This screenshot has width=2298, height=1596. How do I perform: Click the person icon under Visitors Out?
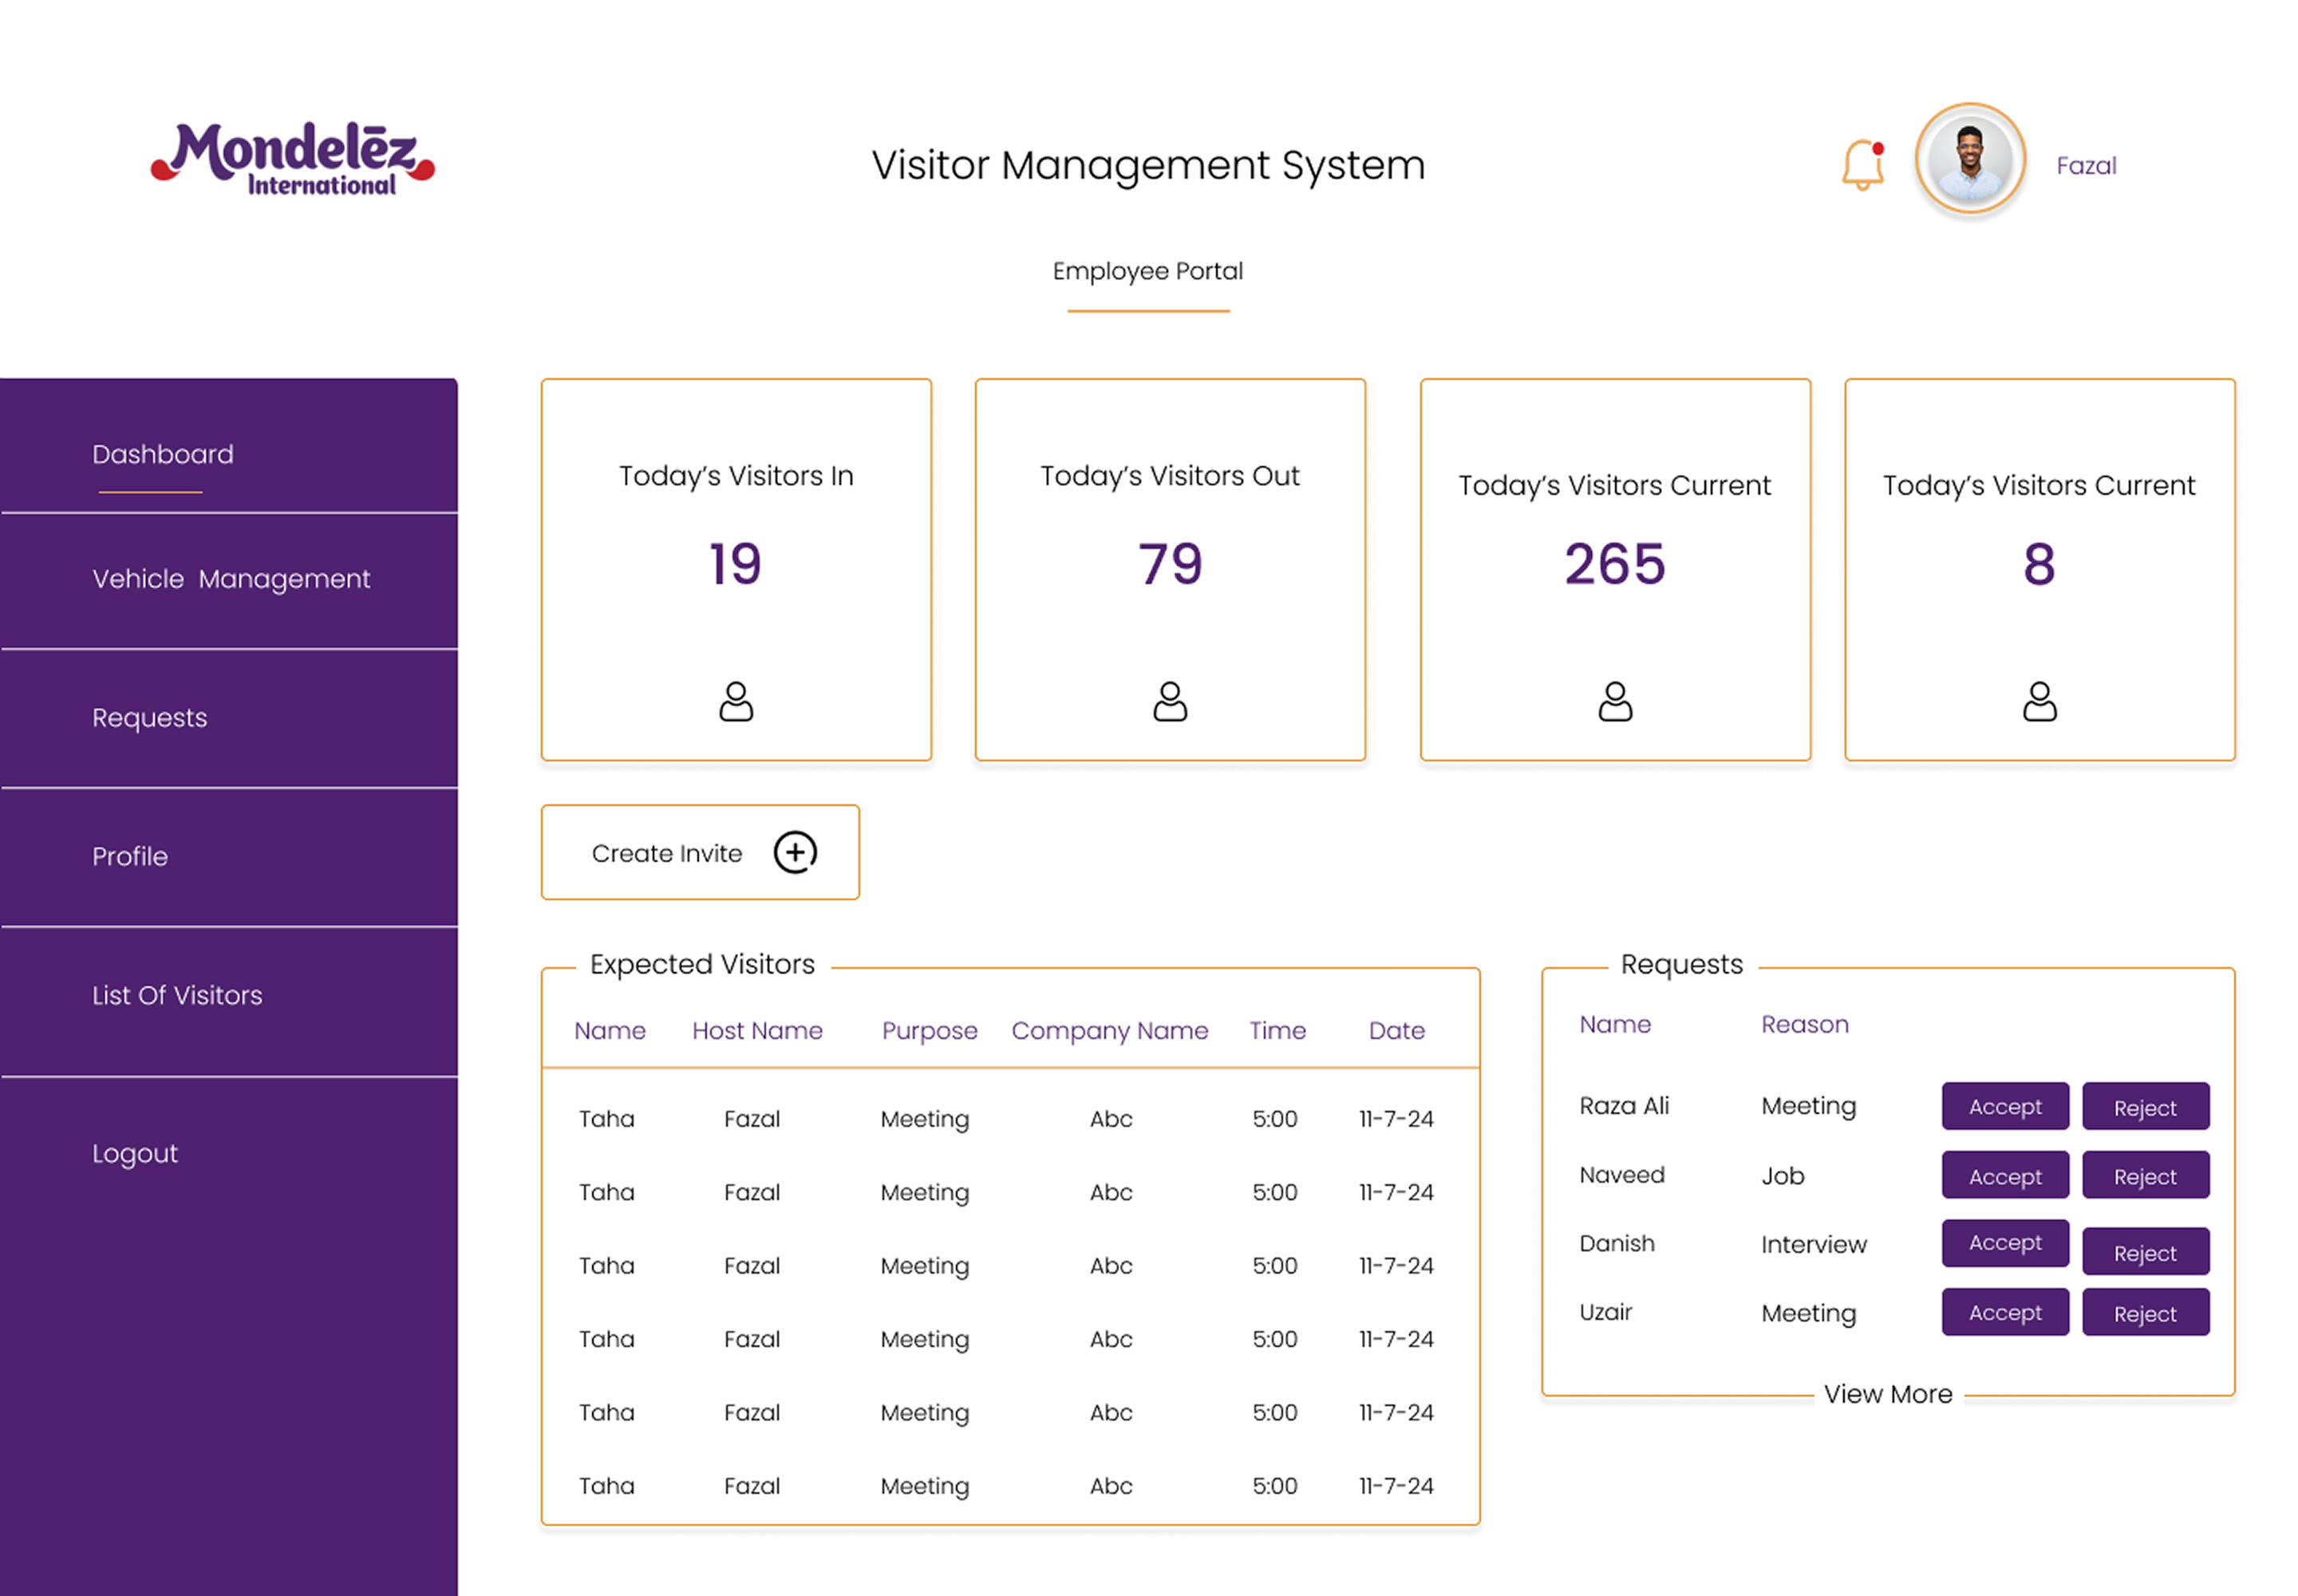[1170, 701]
